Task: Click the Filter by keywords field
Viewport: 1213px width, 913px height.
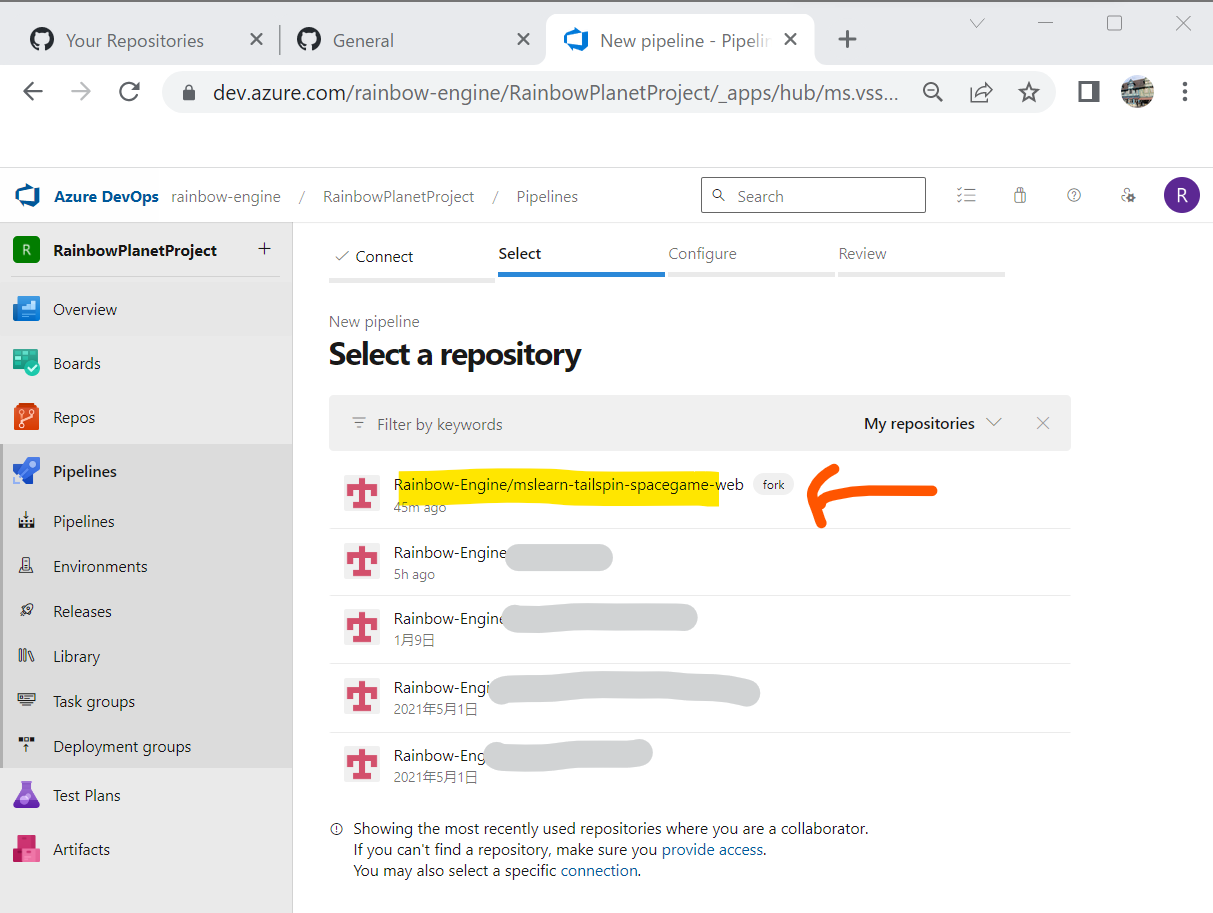Action: coord(600,424)
